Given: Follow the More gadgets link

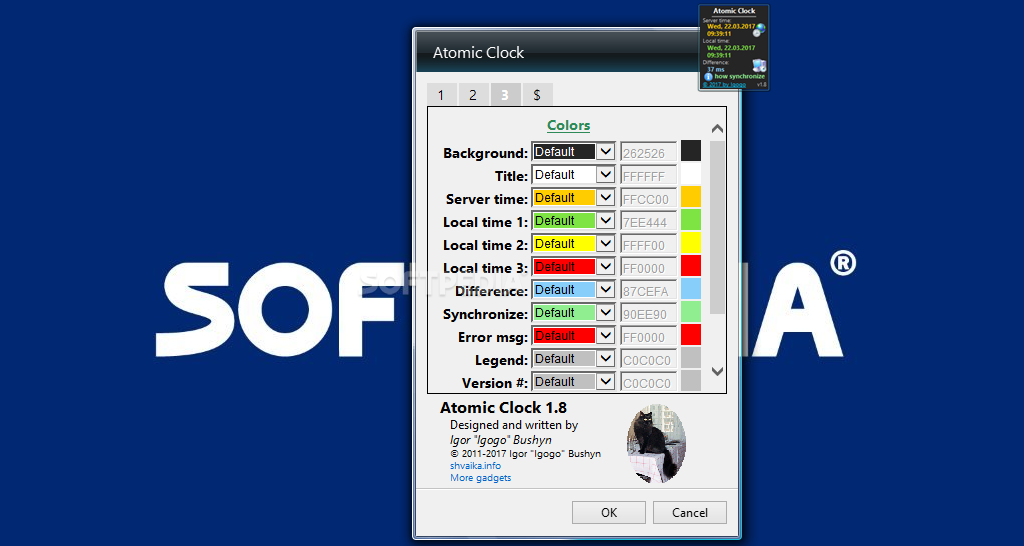Looking at the screenshot, I should pos(481,477).
